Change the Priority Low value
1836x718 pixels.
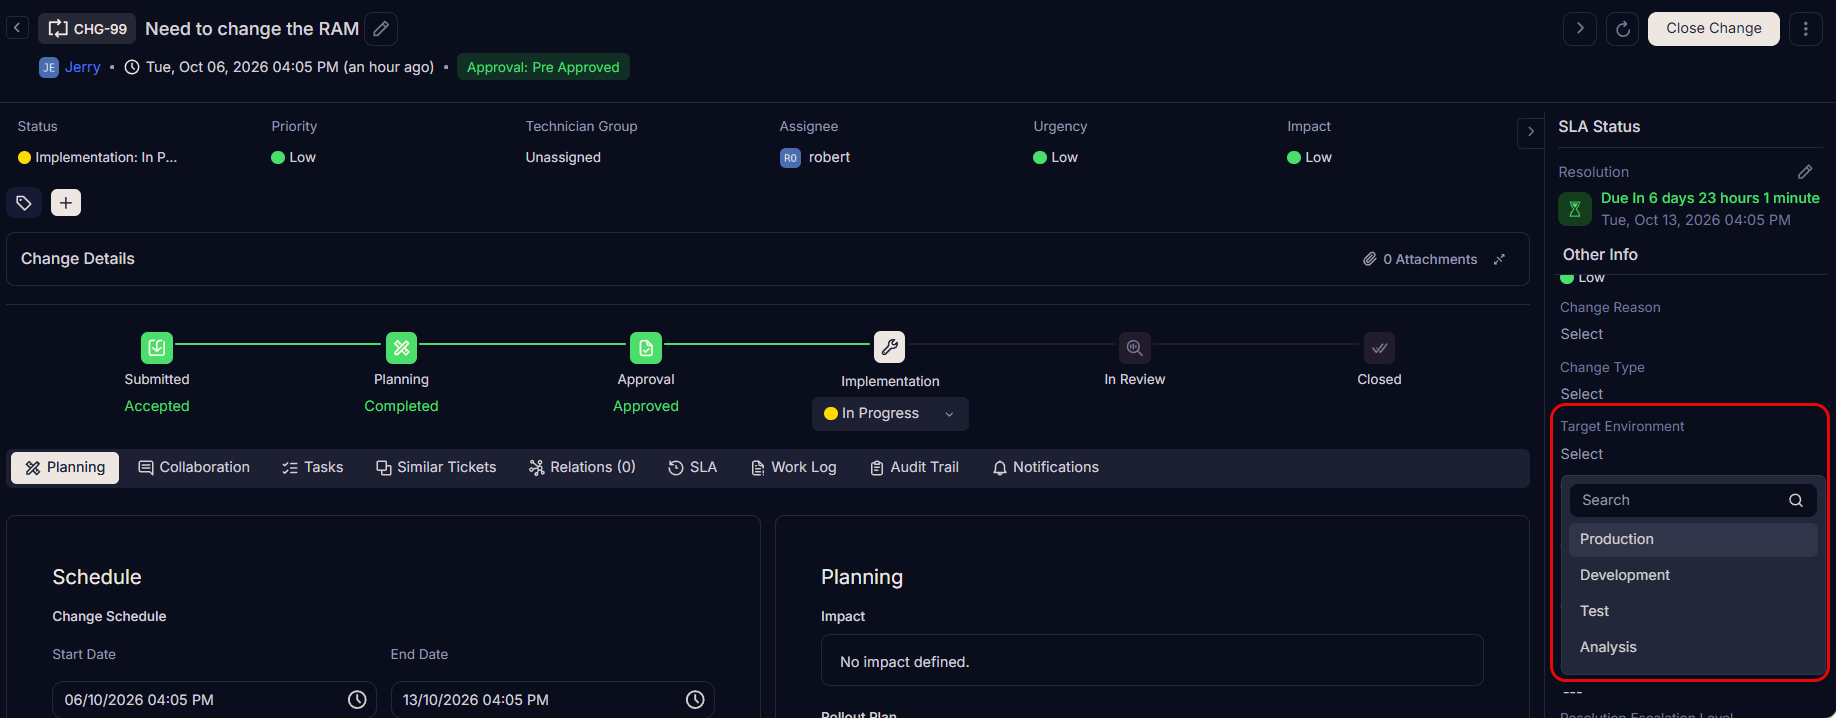point(294,157)
